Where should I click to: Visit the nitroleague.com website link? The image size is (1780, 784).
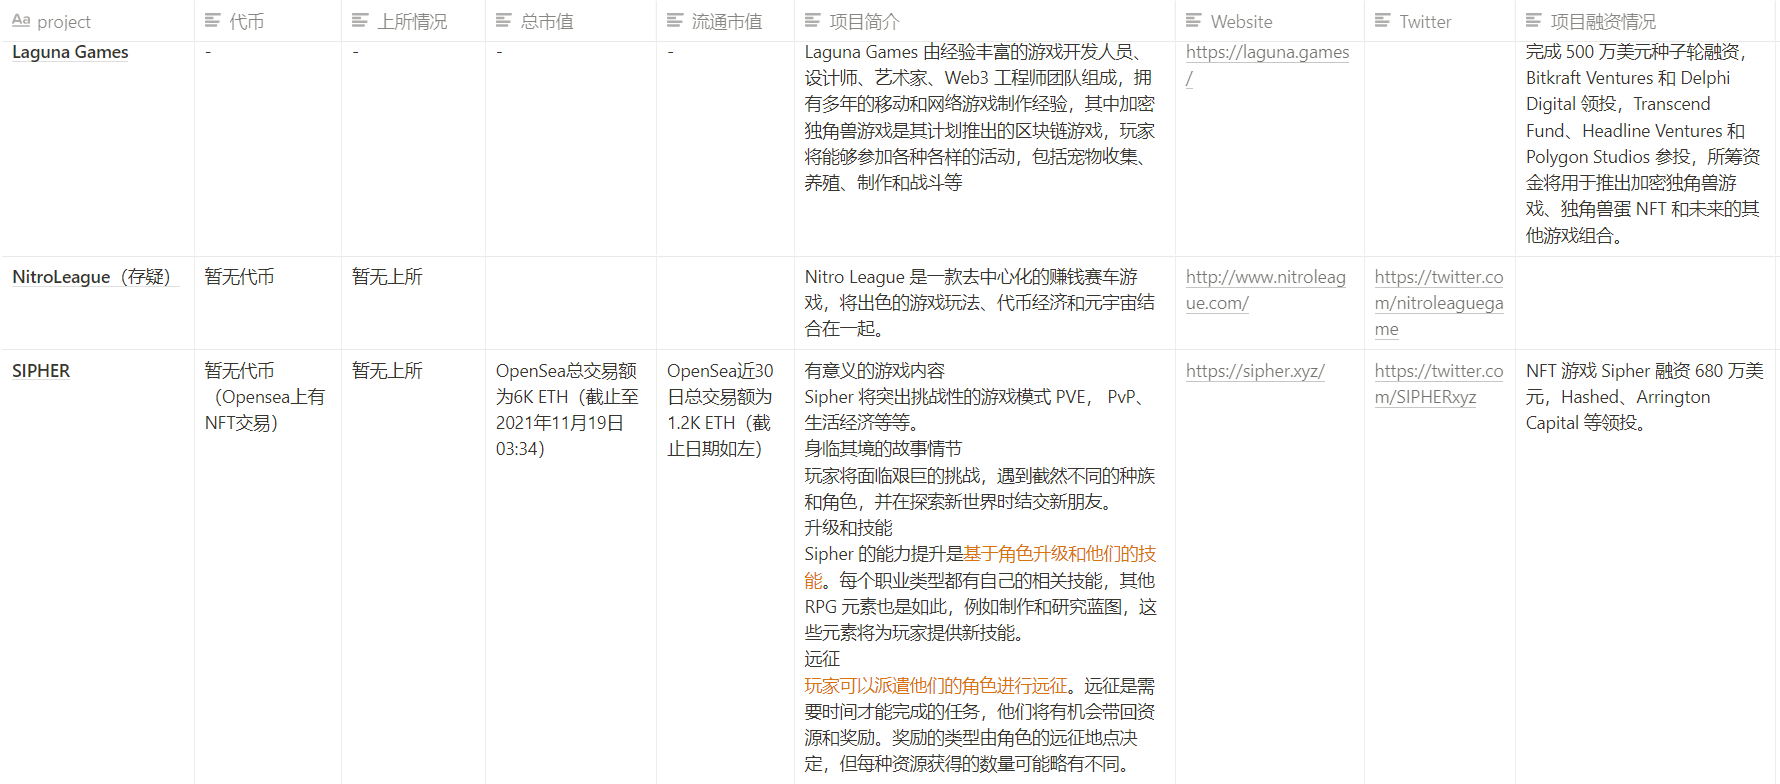coord(1265,290)
